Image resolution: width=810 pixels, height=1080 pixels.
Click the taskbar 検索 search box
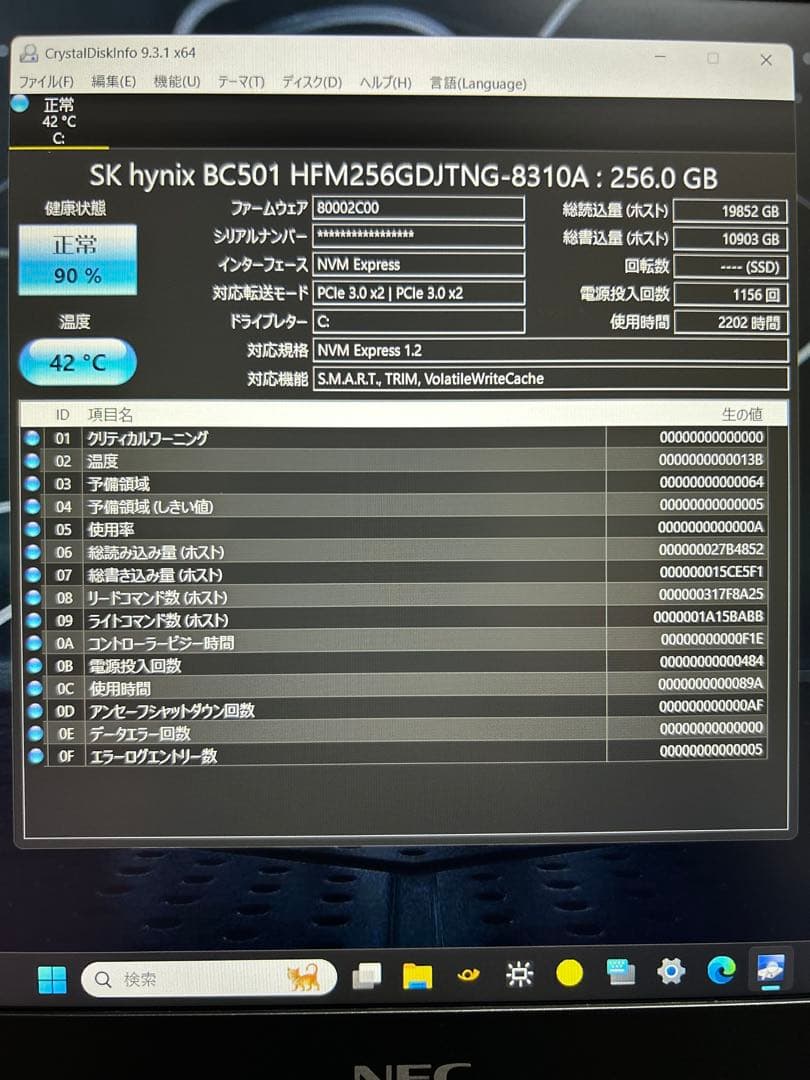tap(209, 979)
